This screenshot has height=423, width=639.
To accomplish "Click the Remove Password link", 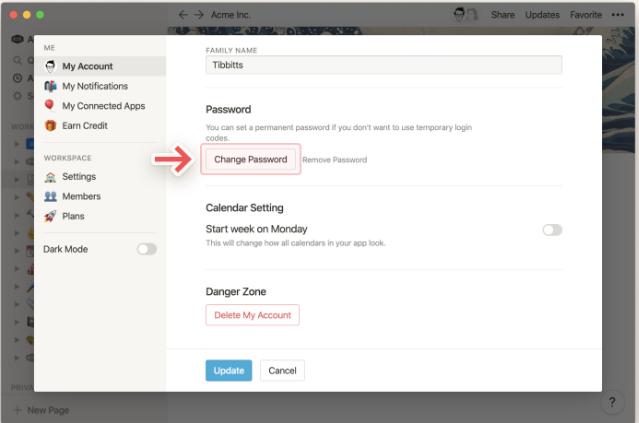I will [x=334, y=160].
